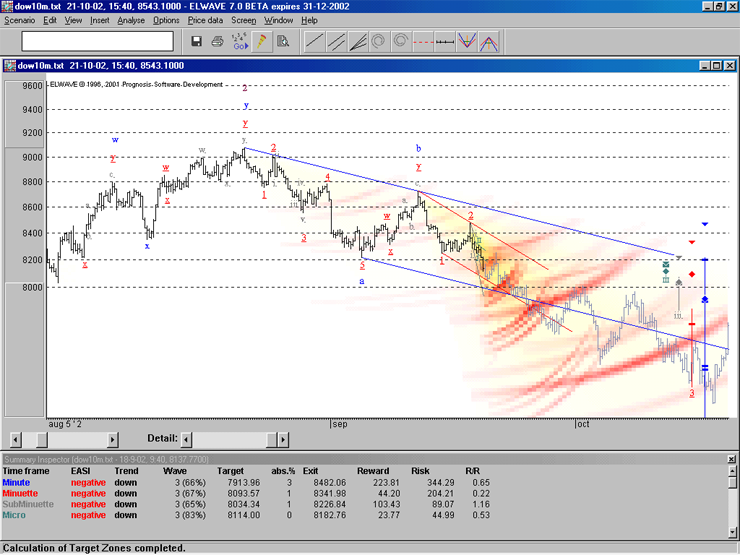Select the single trend line tool
Image resolution: width=740 pixels, height=555 pixels.
314,41
